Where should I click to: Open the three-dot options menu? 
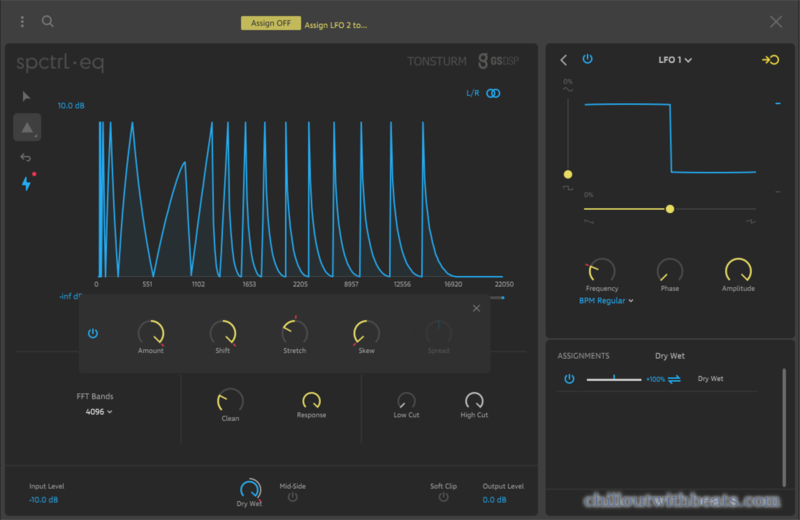(22, 21)
